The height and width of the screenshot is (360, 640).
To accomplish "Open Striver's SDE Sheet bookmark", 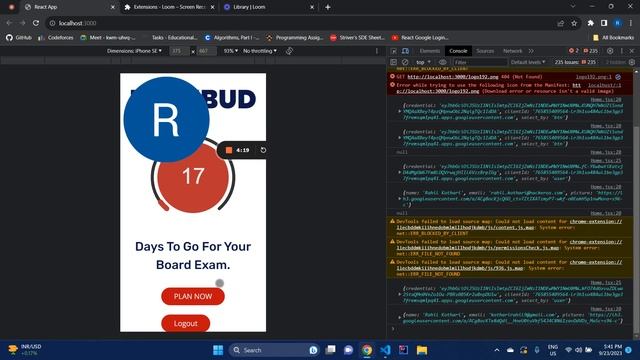I will coord(357,38).
